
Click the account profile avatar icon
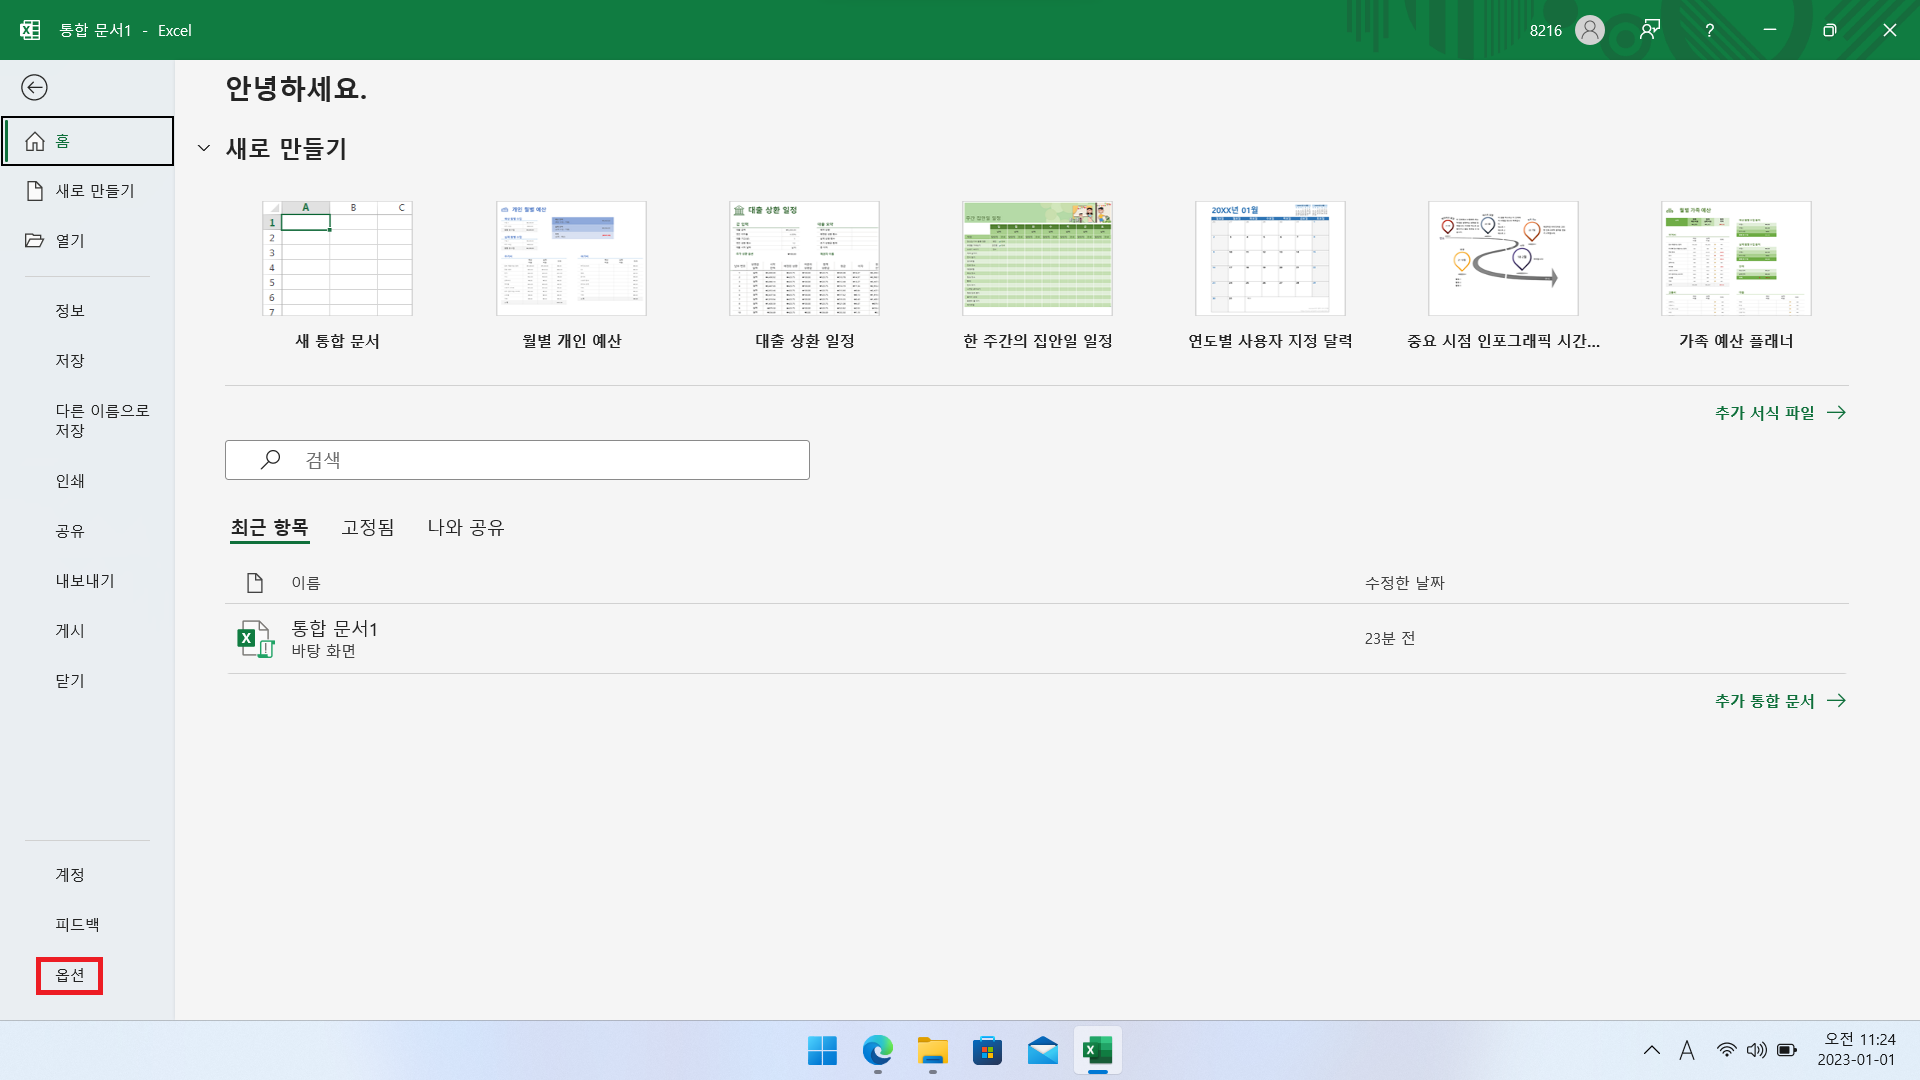1589,30
